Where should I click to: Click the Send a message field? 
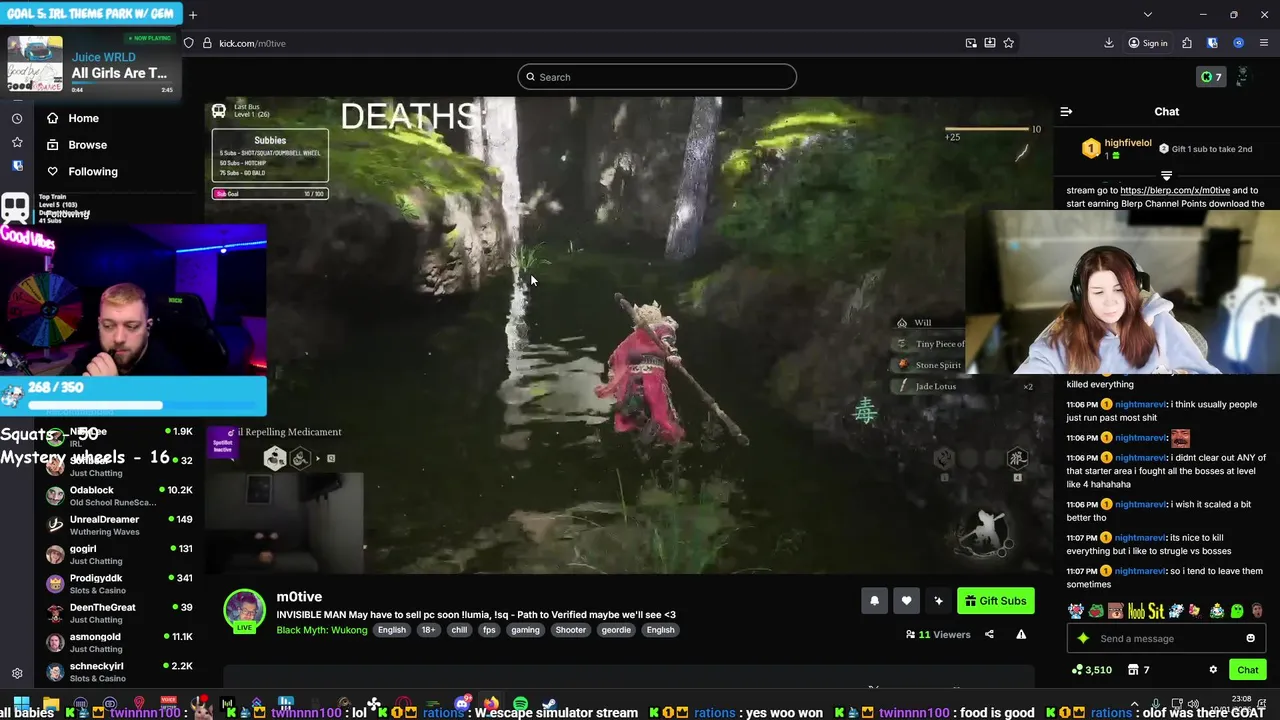[1166, 638]
